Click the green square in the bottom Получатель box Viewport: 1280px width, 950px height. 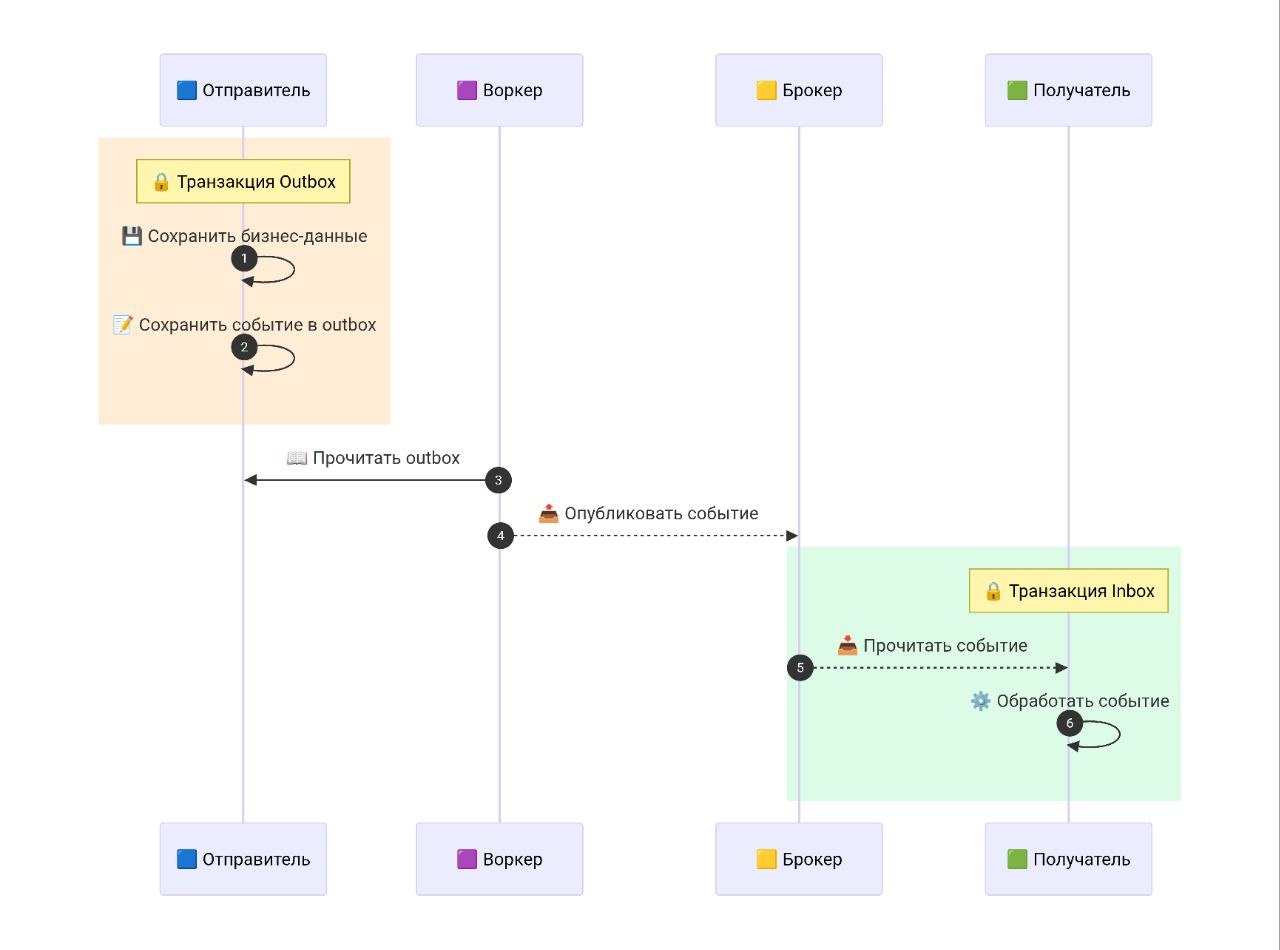point(1017,859)
